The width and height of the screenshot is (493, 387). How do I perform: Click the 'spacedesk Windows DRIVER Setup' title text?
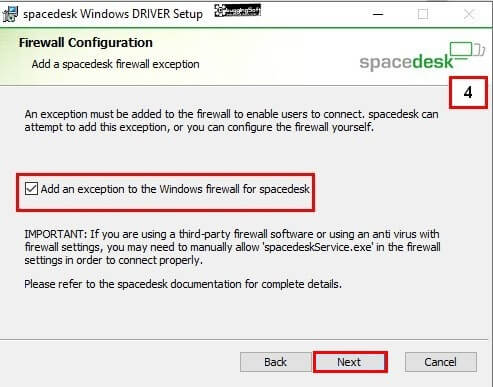pyautogui.click(x=113, y=14)
